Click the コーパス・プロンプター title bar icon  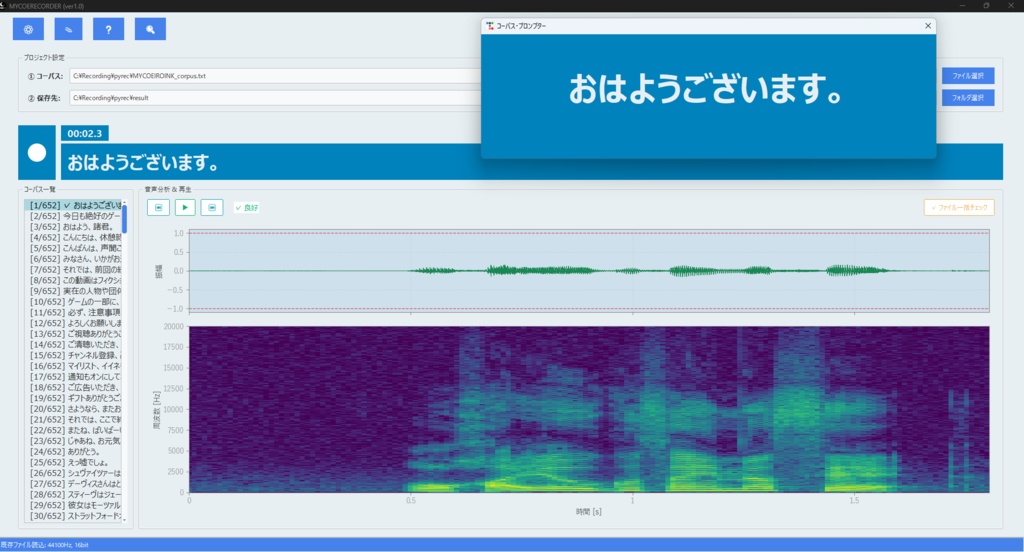coord(490,25)
